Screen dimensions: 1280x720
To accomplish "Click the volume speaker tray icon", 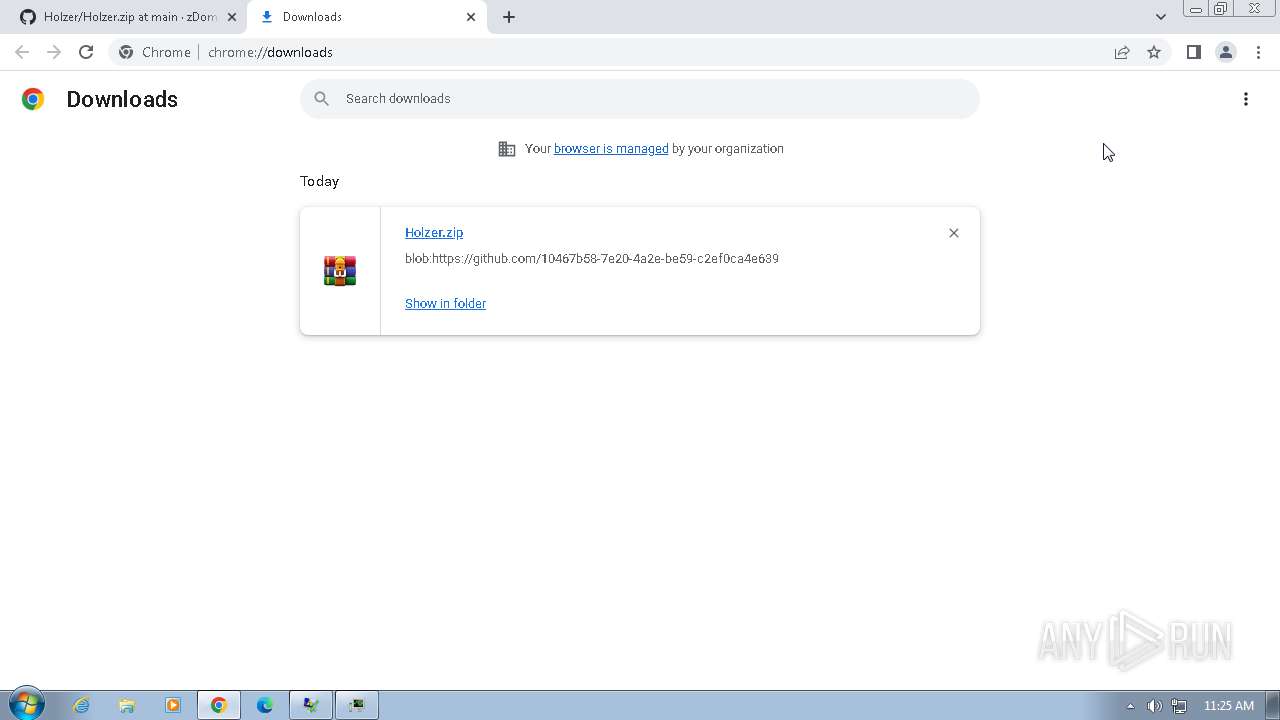I will [1155, 706].
